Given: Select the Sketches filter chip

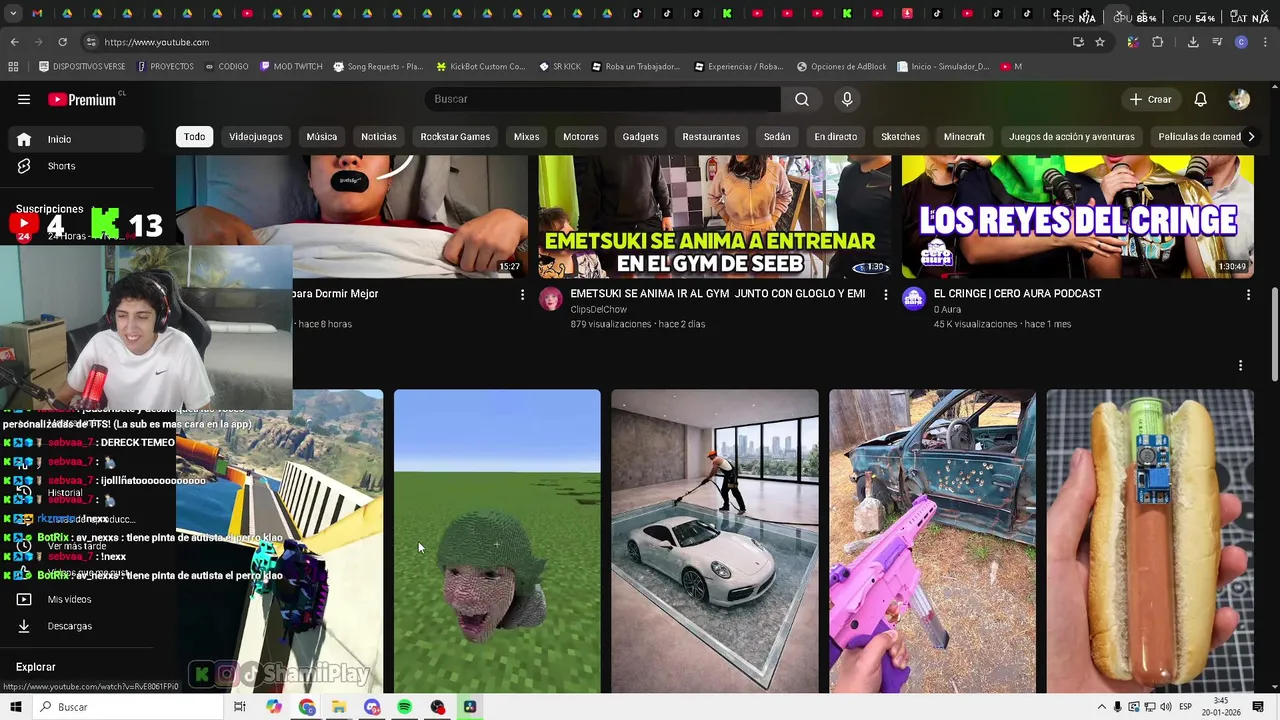Looking at the screenshot, I should click(x=900, y=137).
